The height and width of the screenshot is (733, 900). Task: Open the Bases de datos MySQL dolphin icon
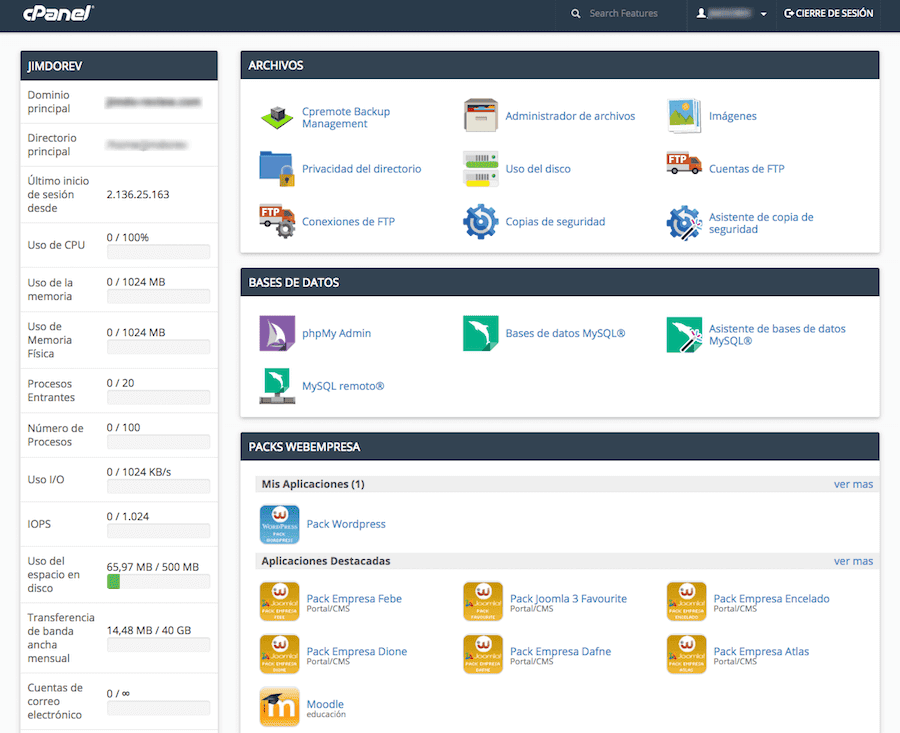(480, 333)
